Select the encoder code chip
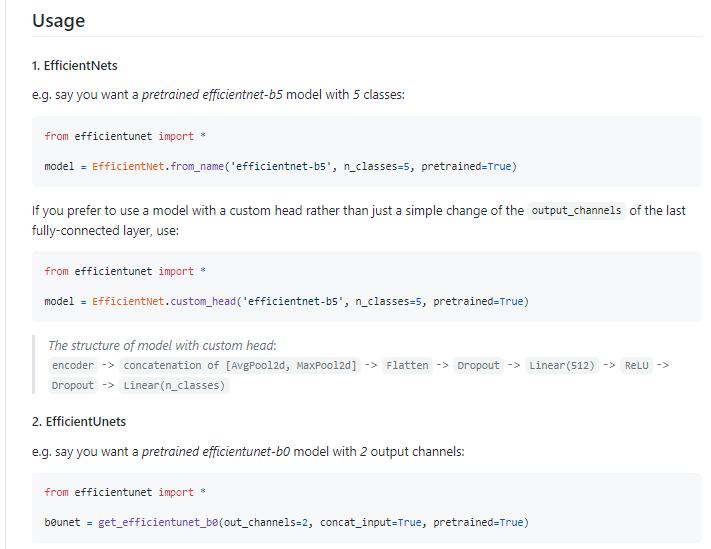711x549 pixels. pyautogui.click(x=72, y=365)
